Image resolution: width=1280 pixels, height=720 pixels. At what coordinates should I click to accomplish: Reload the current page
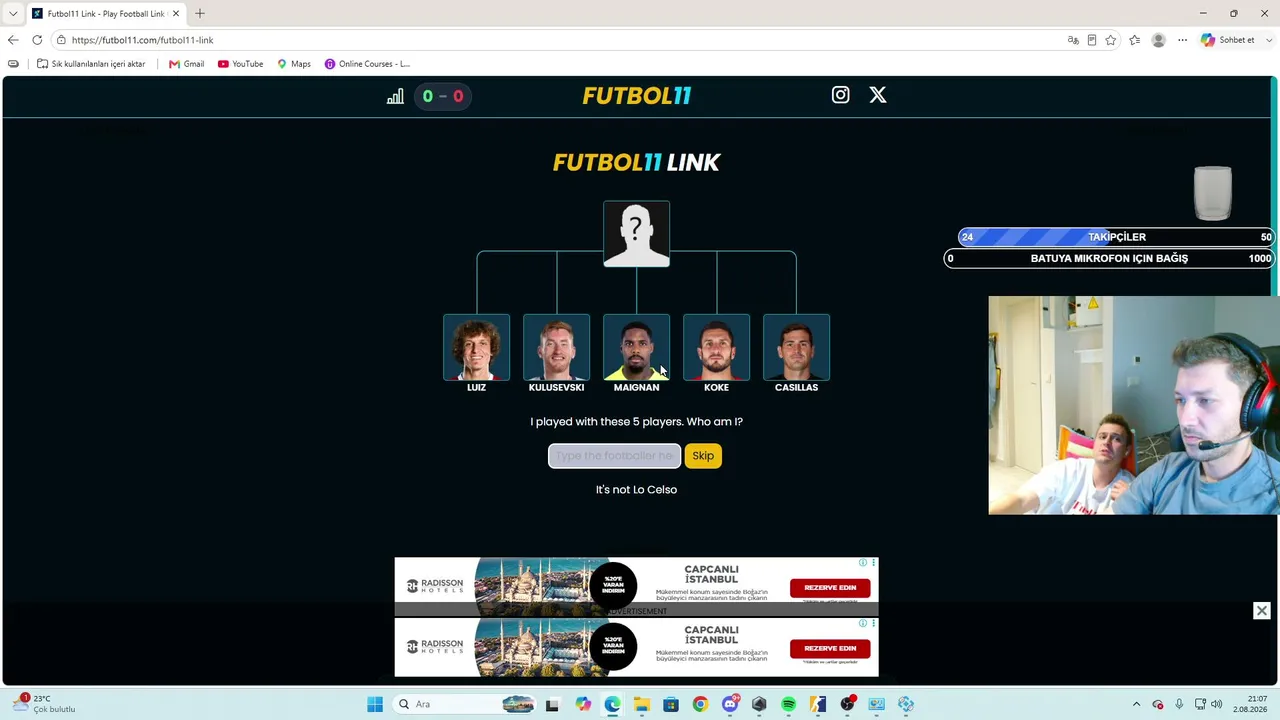pos(37,40)
